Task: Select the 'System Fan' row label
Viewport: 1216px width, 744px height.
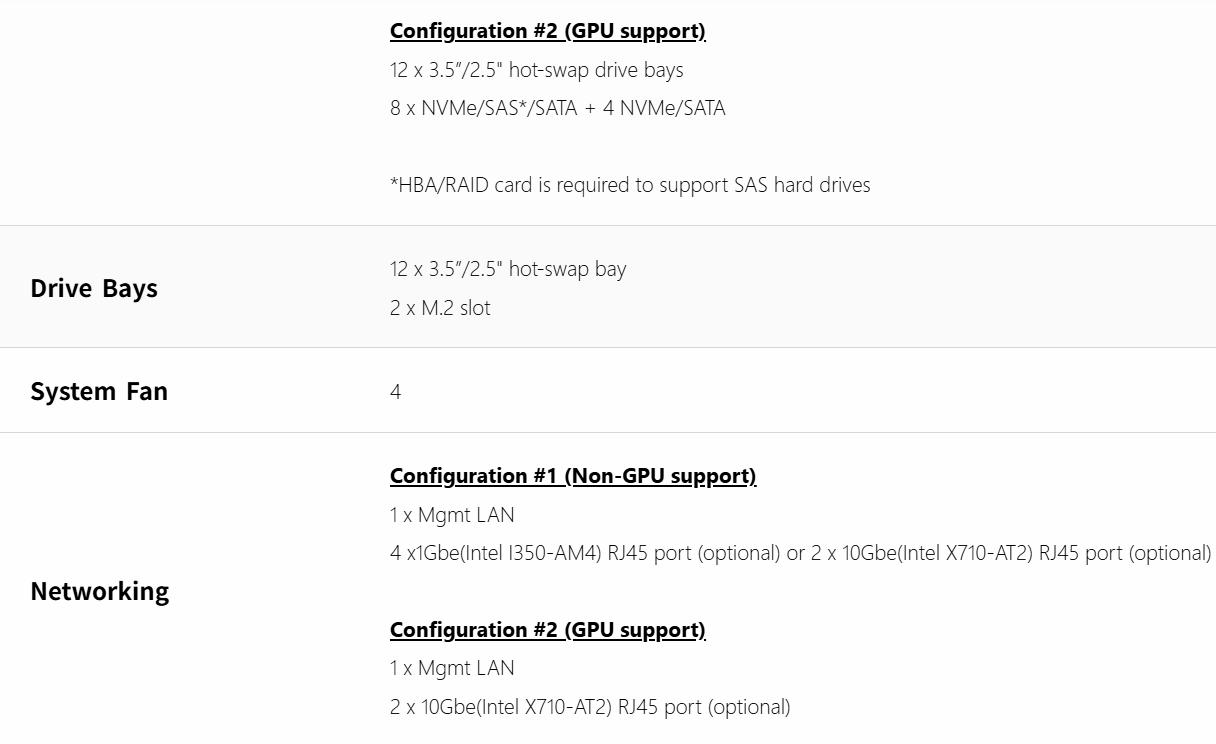Action: point(99,391)
